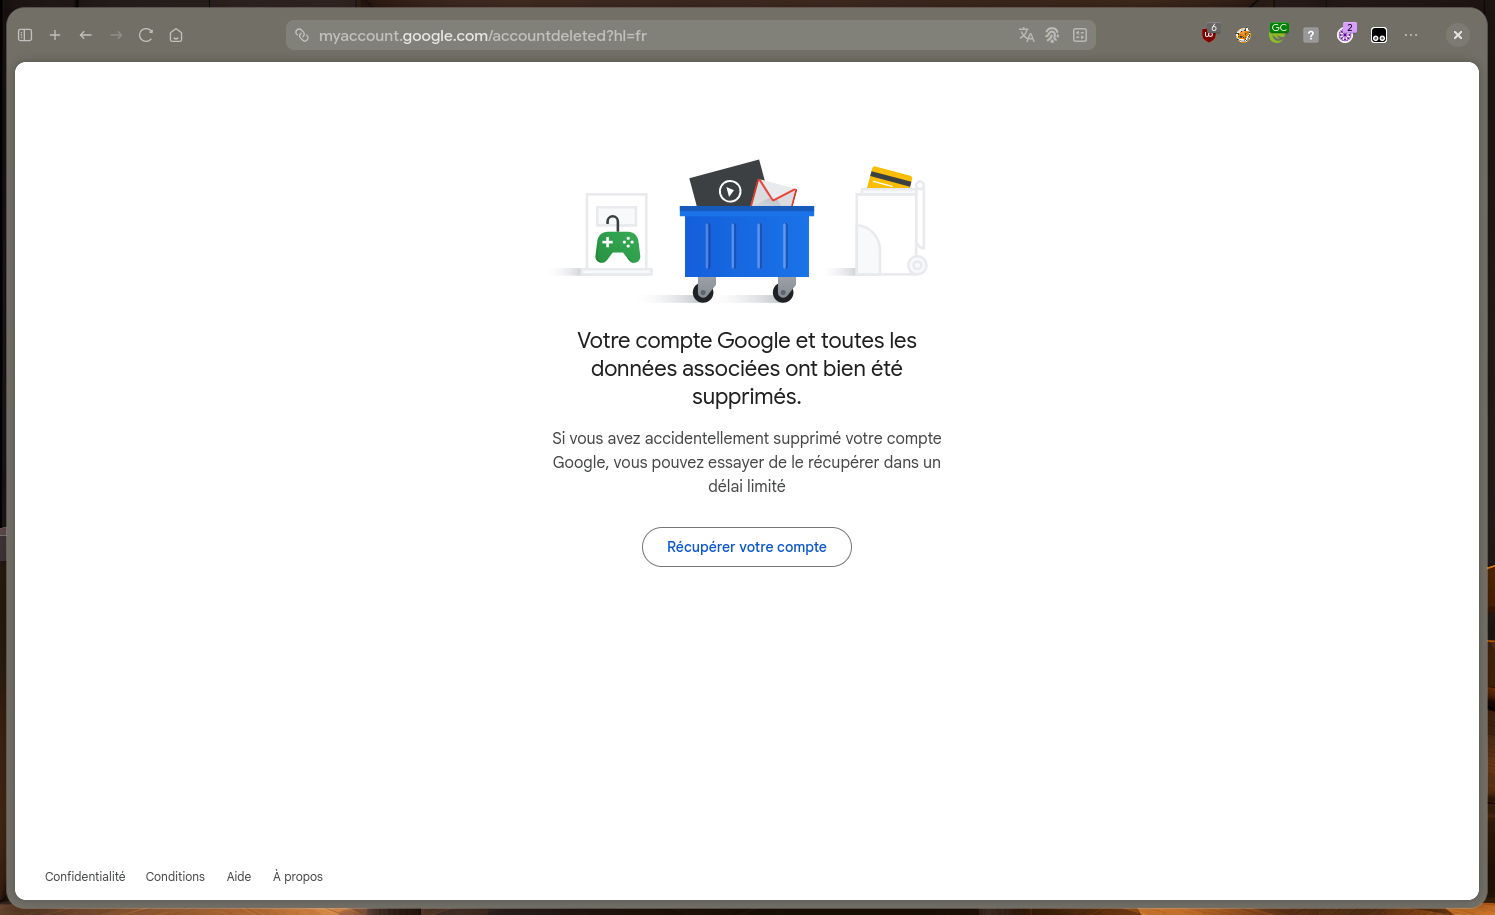Viewport: 1495px width, 915px height.
Task: Navigate back using the left arrow
Action: point(85,34)
